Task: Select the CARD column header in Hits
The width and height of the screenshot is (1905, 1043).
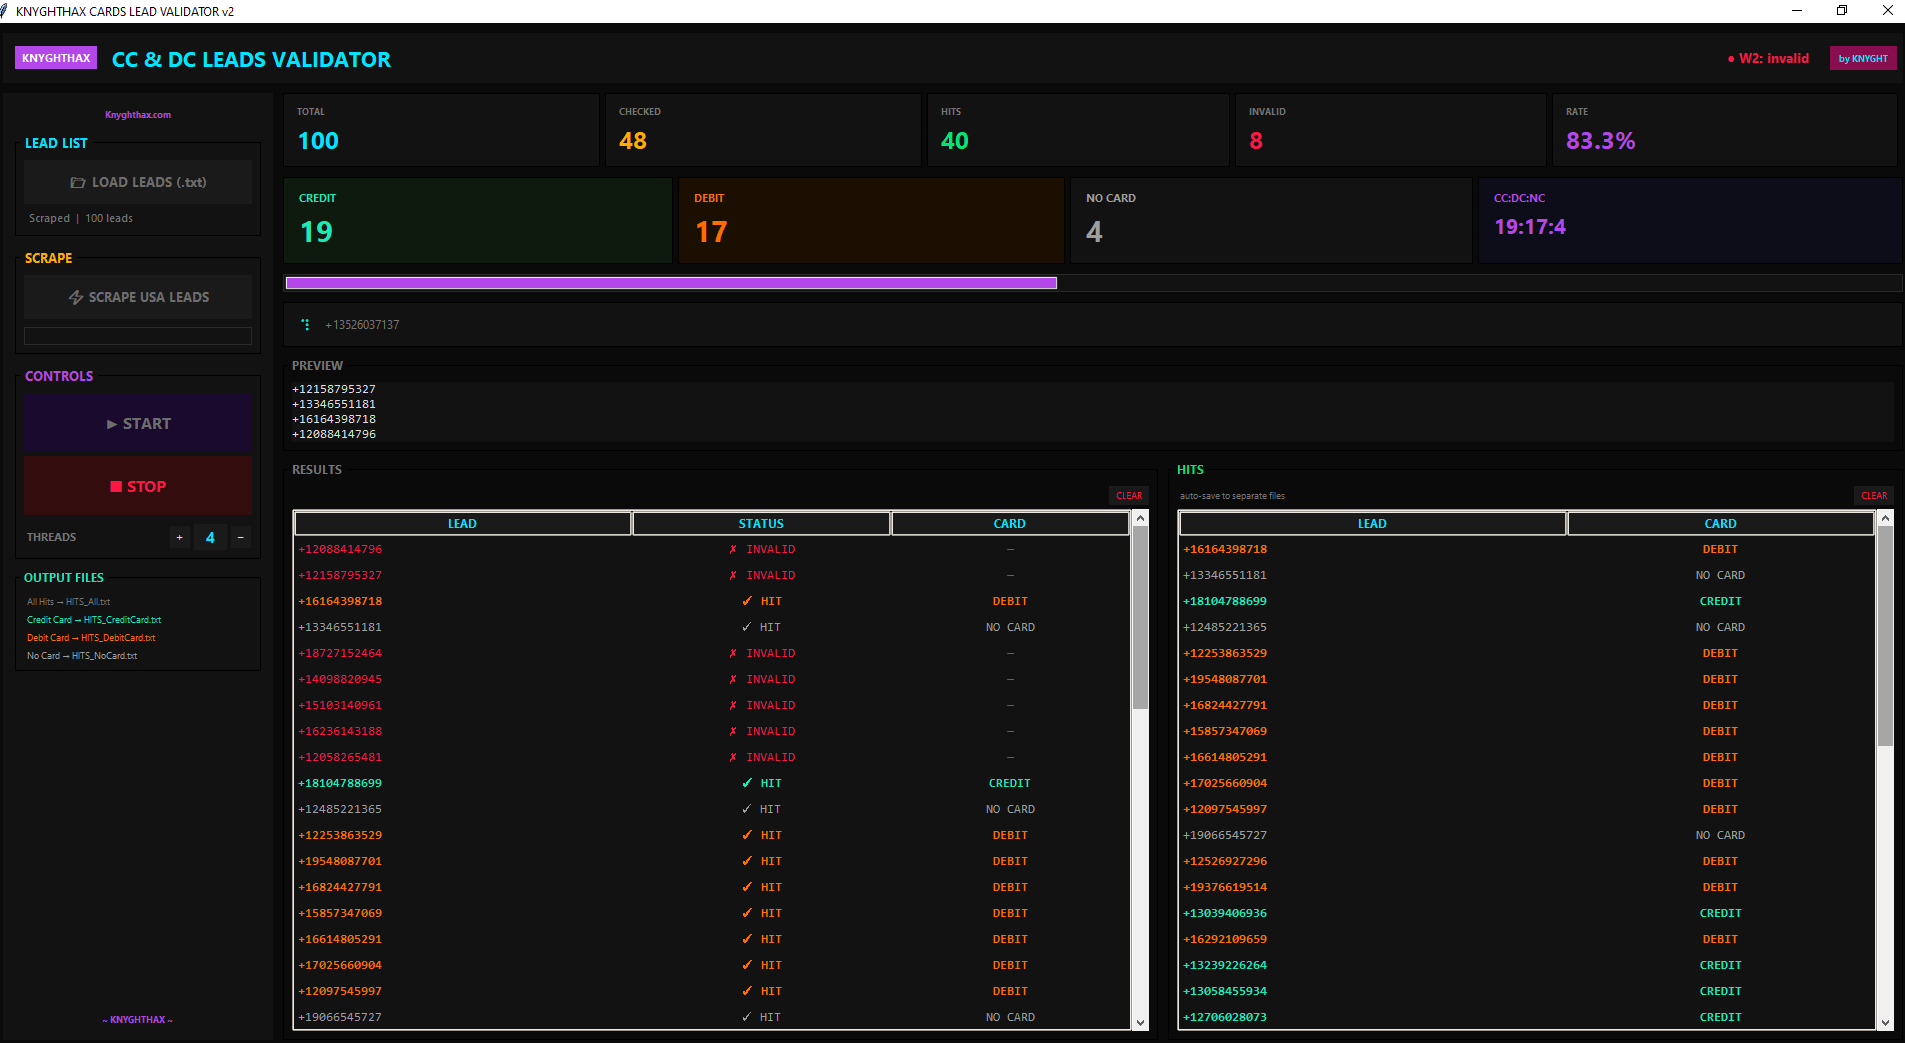Action: [x=1720, y=524]
